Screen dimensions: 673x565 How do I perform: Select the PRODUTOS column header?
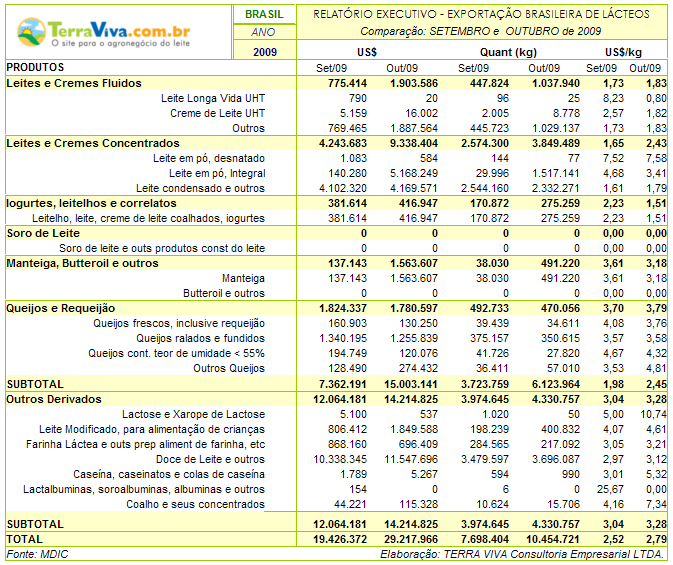(36, 67)
